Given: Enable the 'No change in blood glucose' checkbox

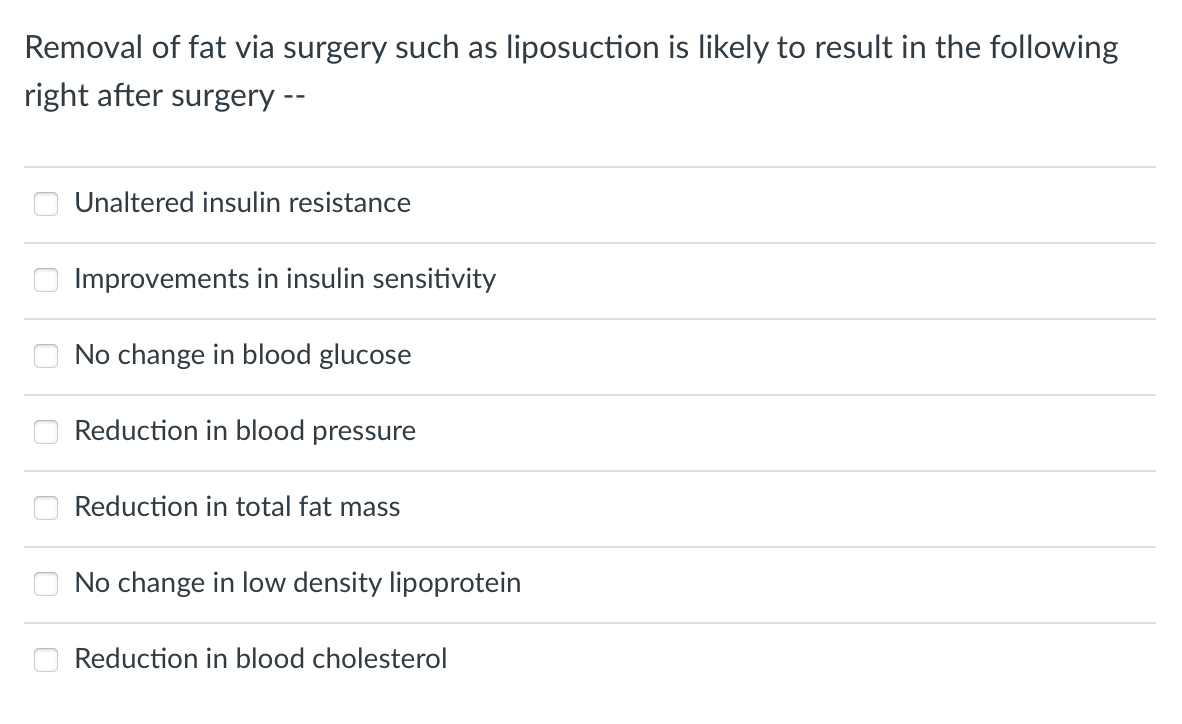Looking at the screenshot, I should [x=46, y=356].
